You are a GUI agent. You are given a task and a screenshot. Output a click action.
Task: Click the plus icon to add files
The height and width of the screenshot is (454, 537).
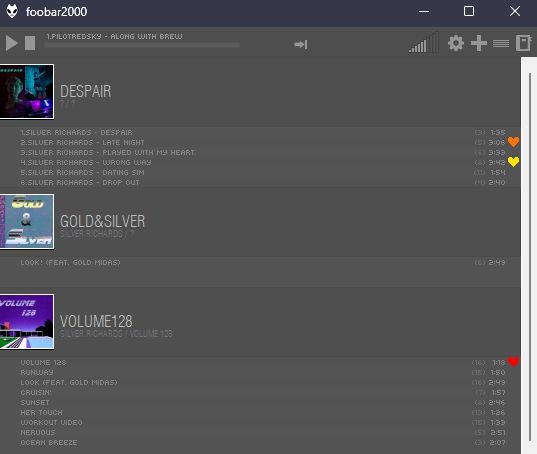[x=479, y=43]
